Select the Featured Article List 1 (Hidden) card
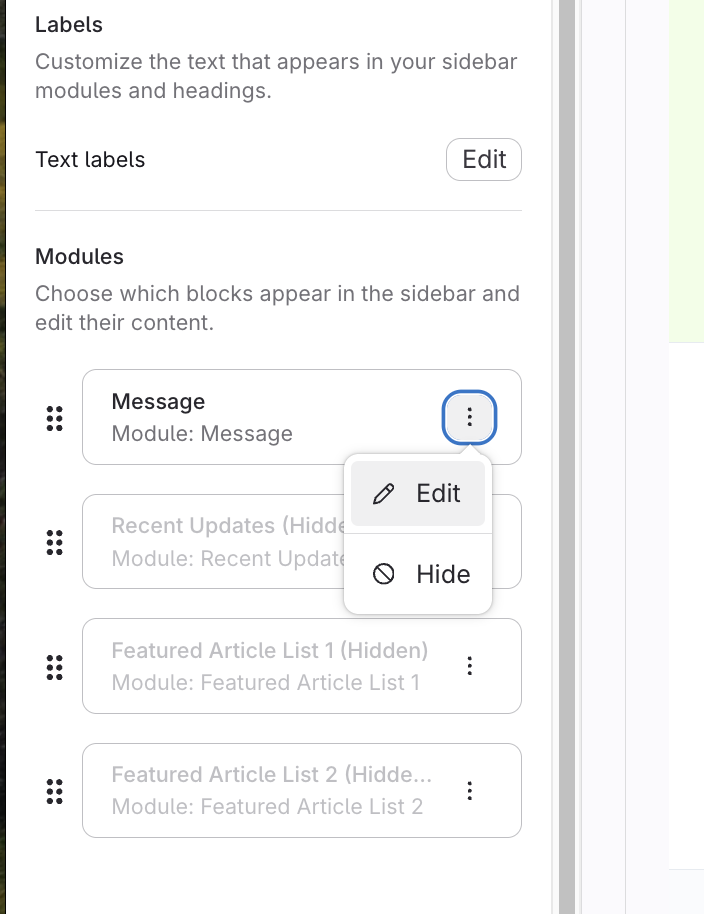 pyautogui.click(x=270, y=666)
